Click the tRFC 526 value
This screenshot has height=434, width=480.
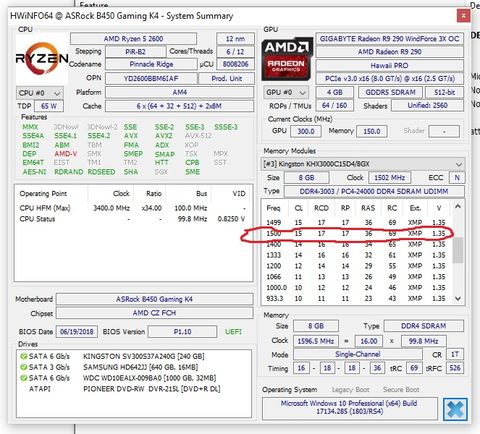(455, 368)
